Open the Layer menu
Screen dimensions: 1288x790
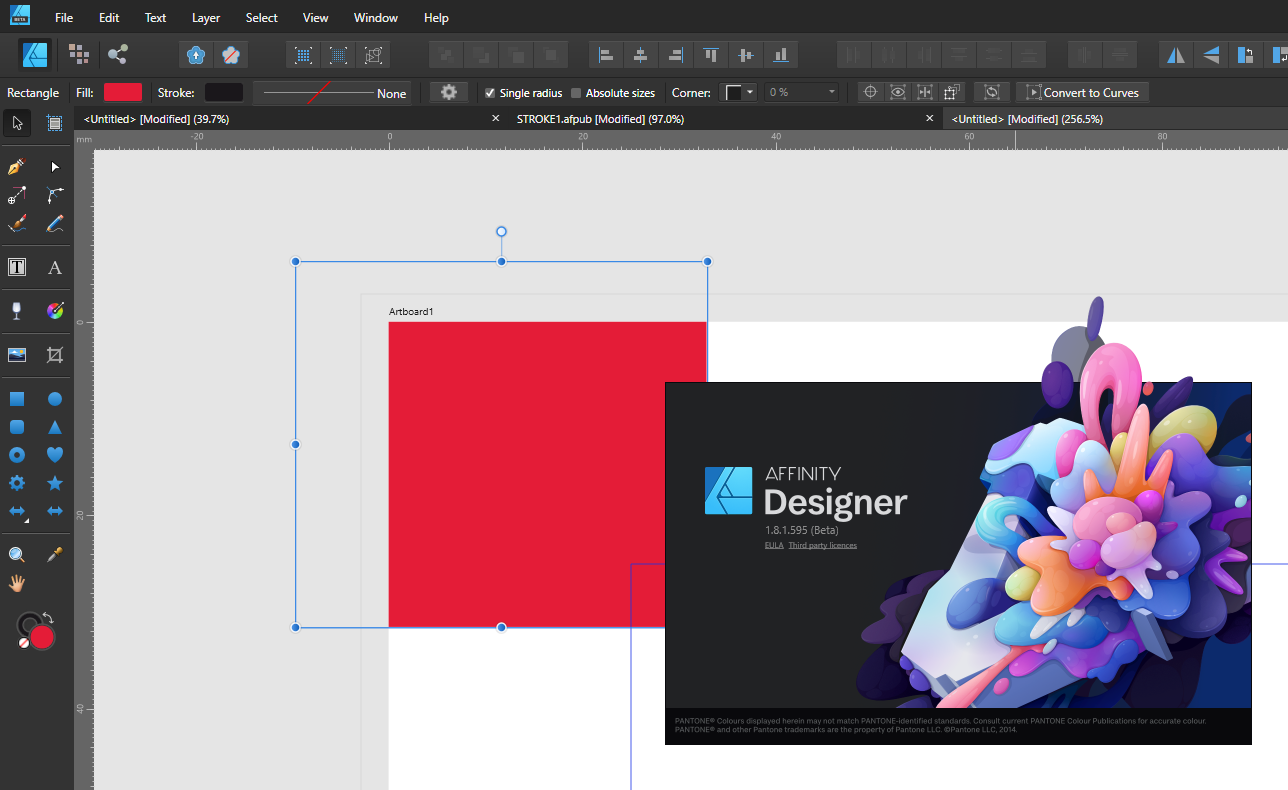206,18
